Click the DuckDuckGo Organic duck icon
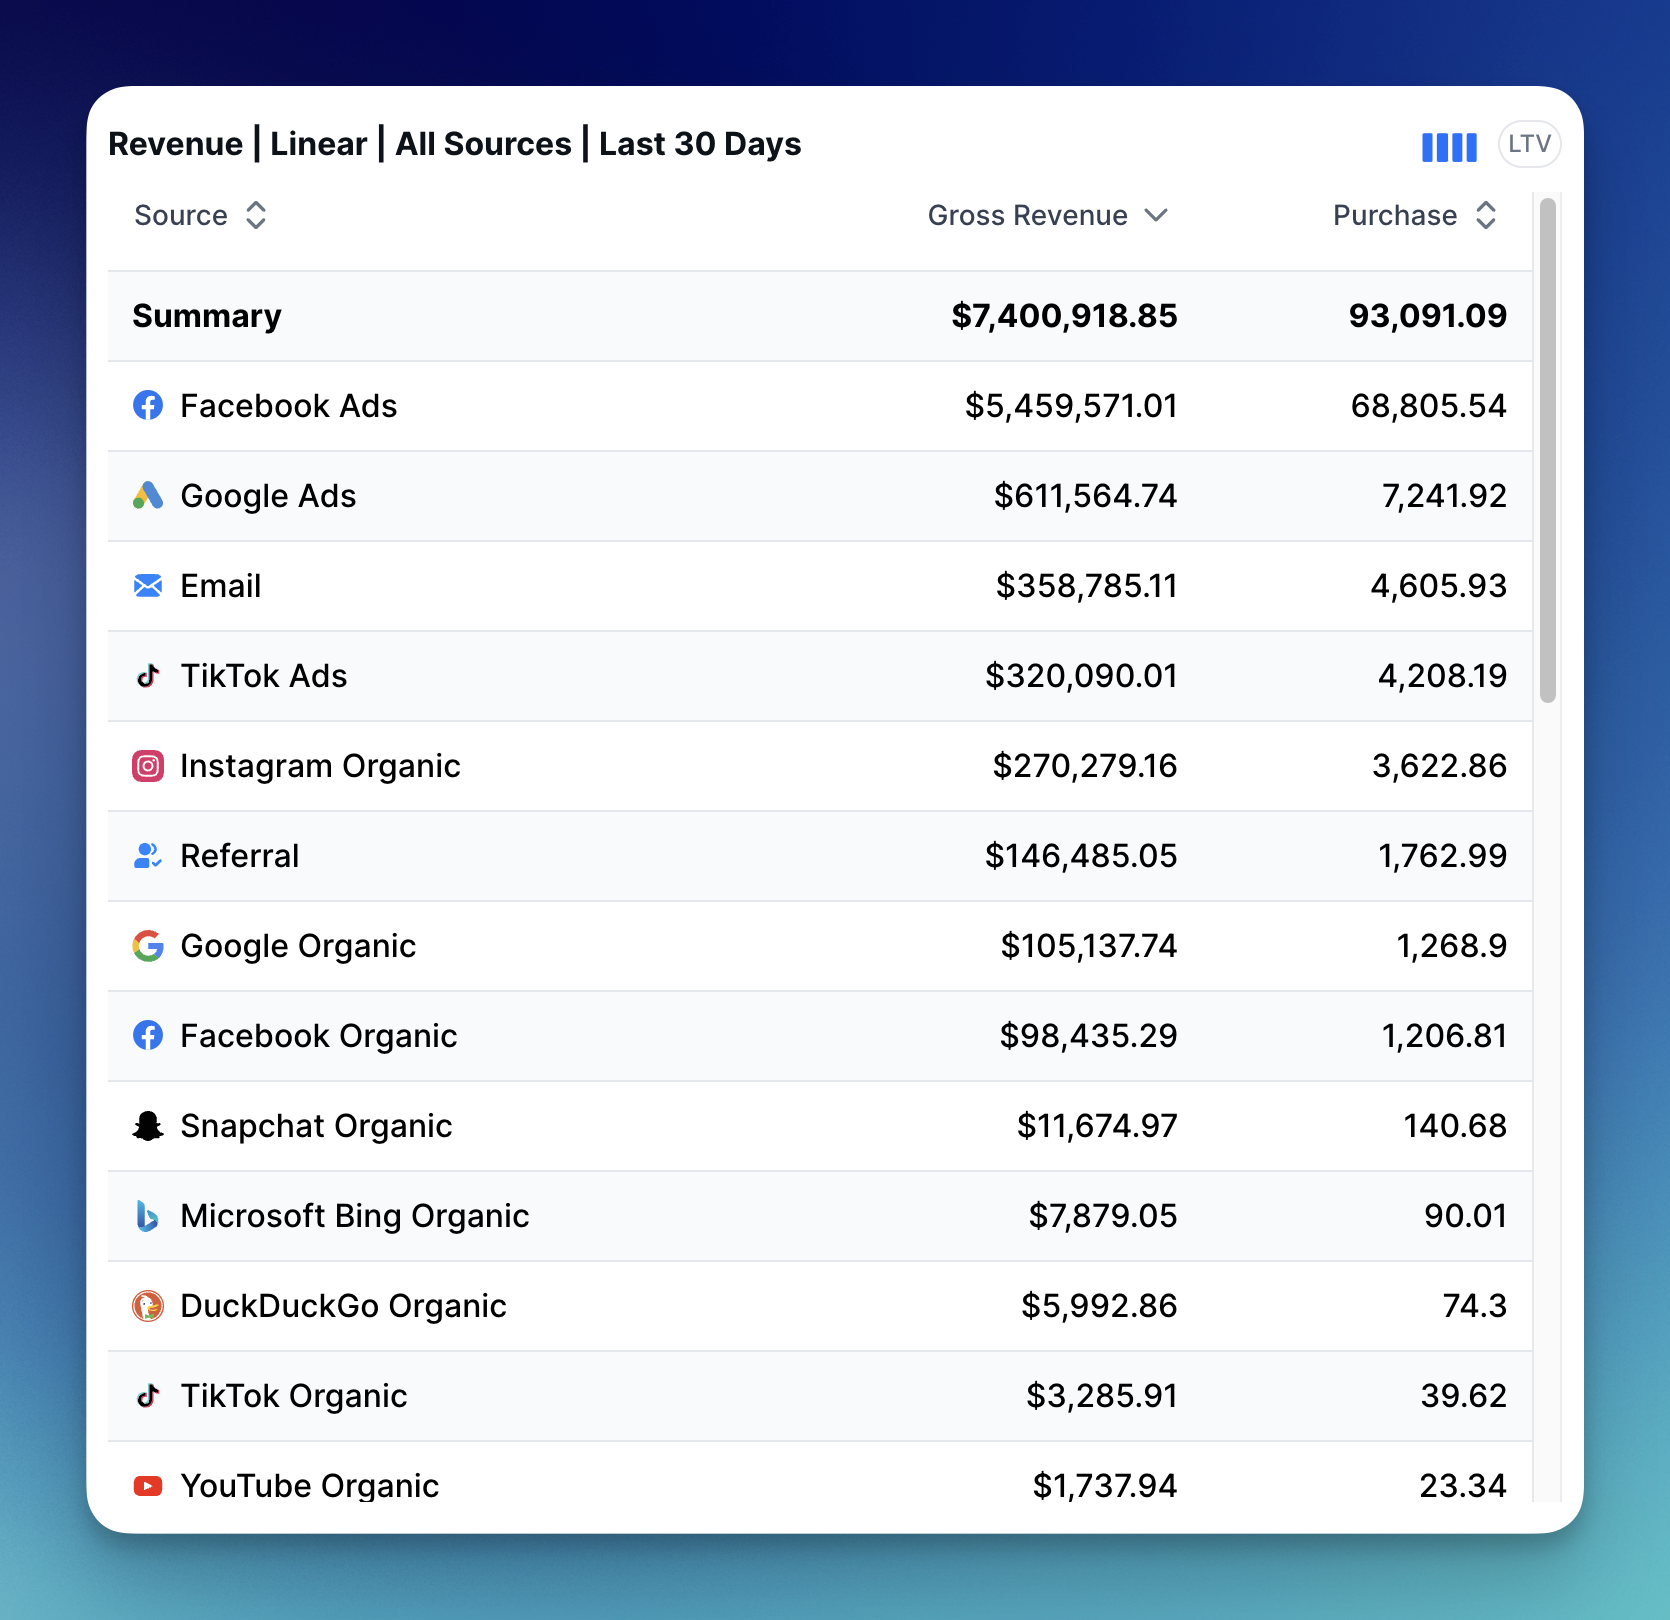Viewport: 1670px width, 1620px height. click(x=148, y=1306)
